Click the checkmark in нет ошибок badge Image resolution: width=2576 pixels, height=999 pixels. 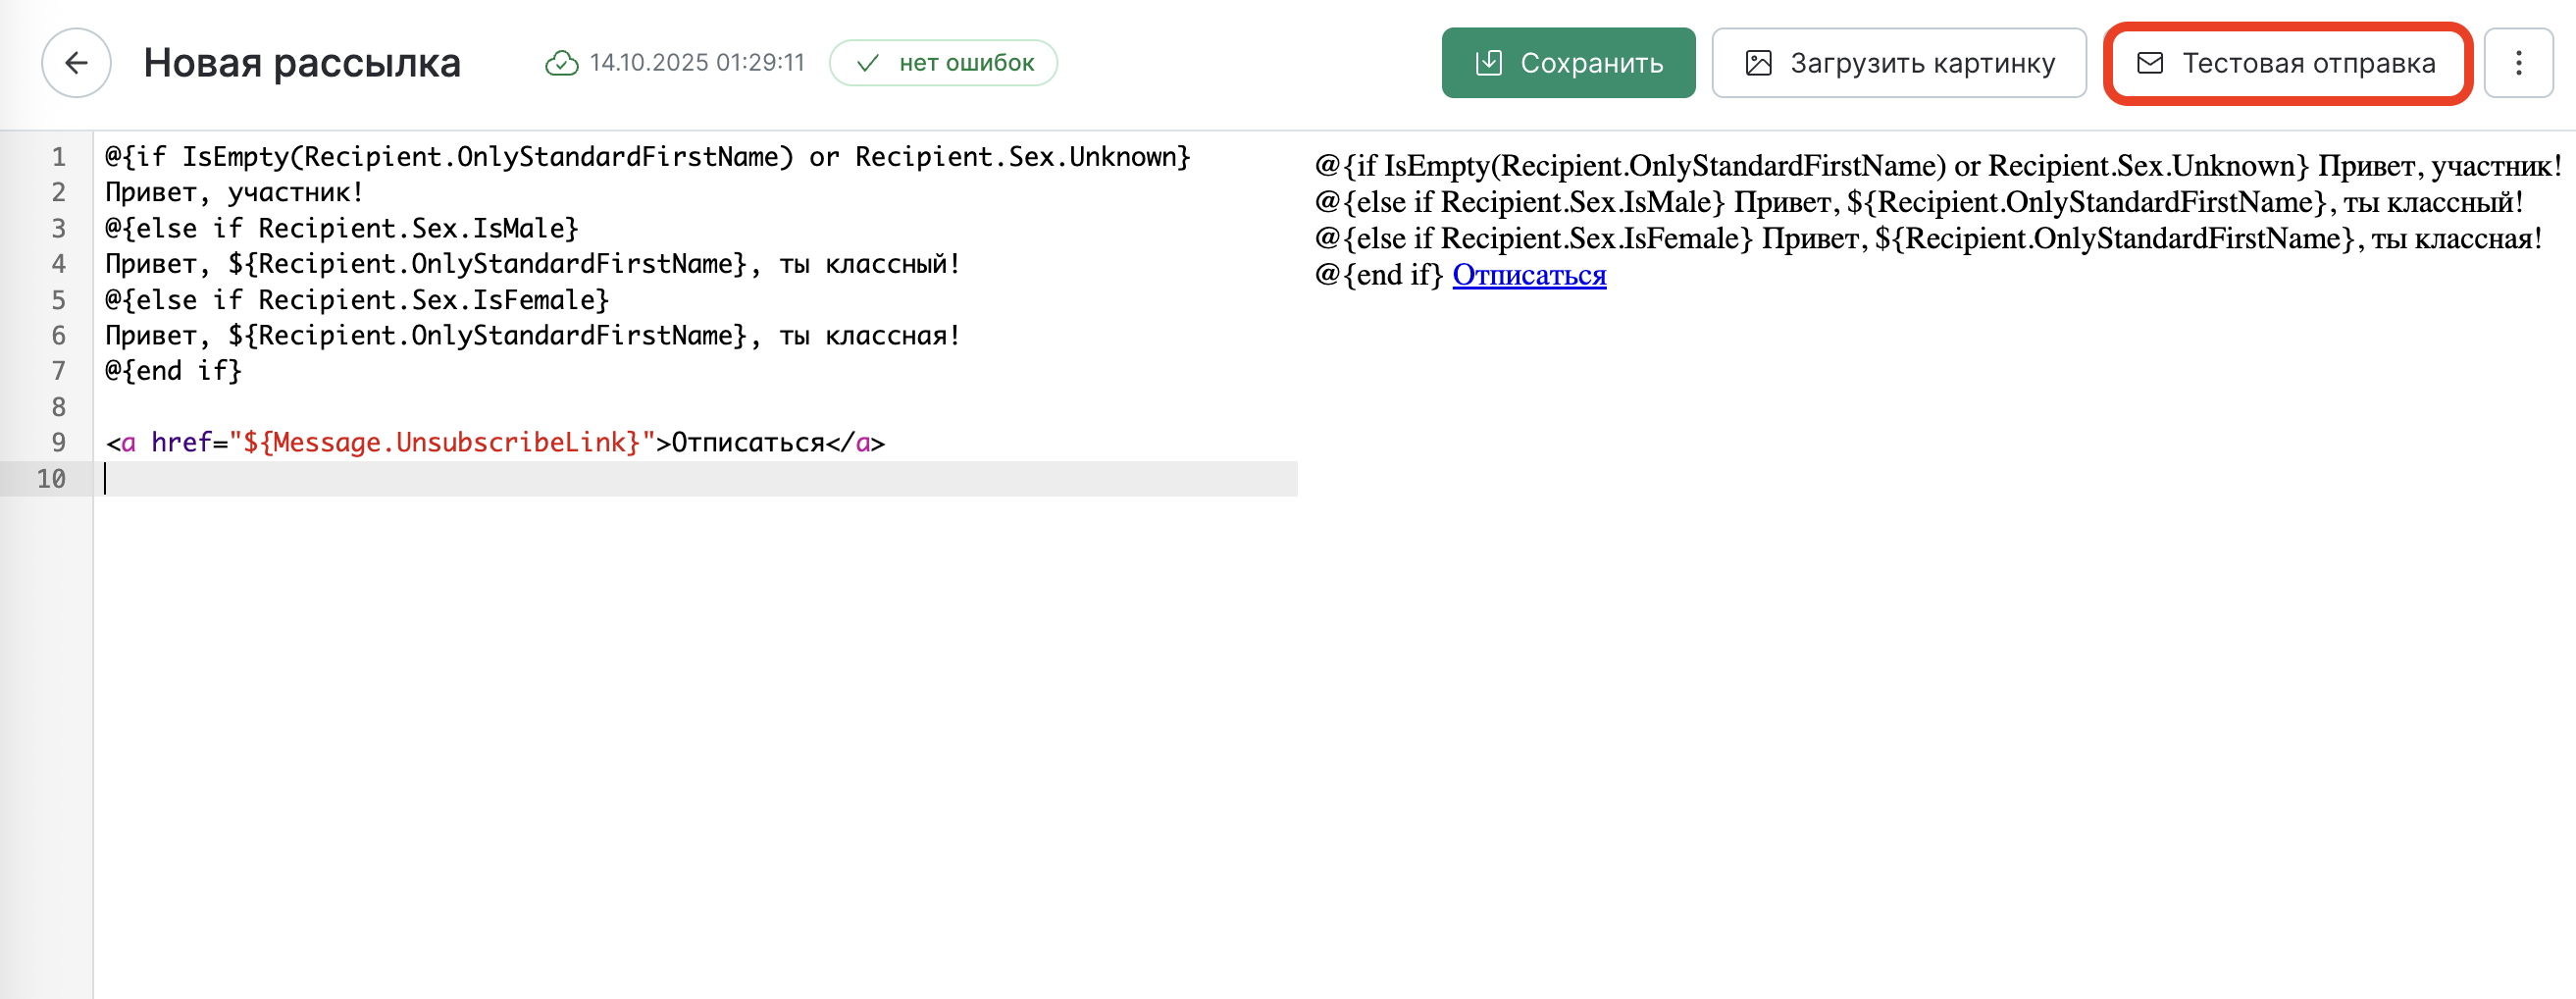[868, 63]
